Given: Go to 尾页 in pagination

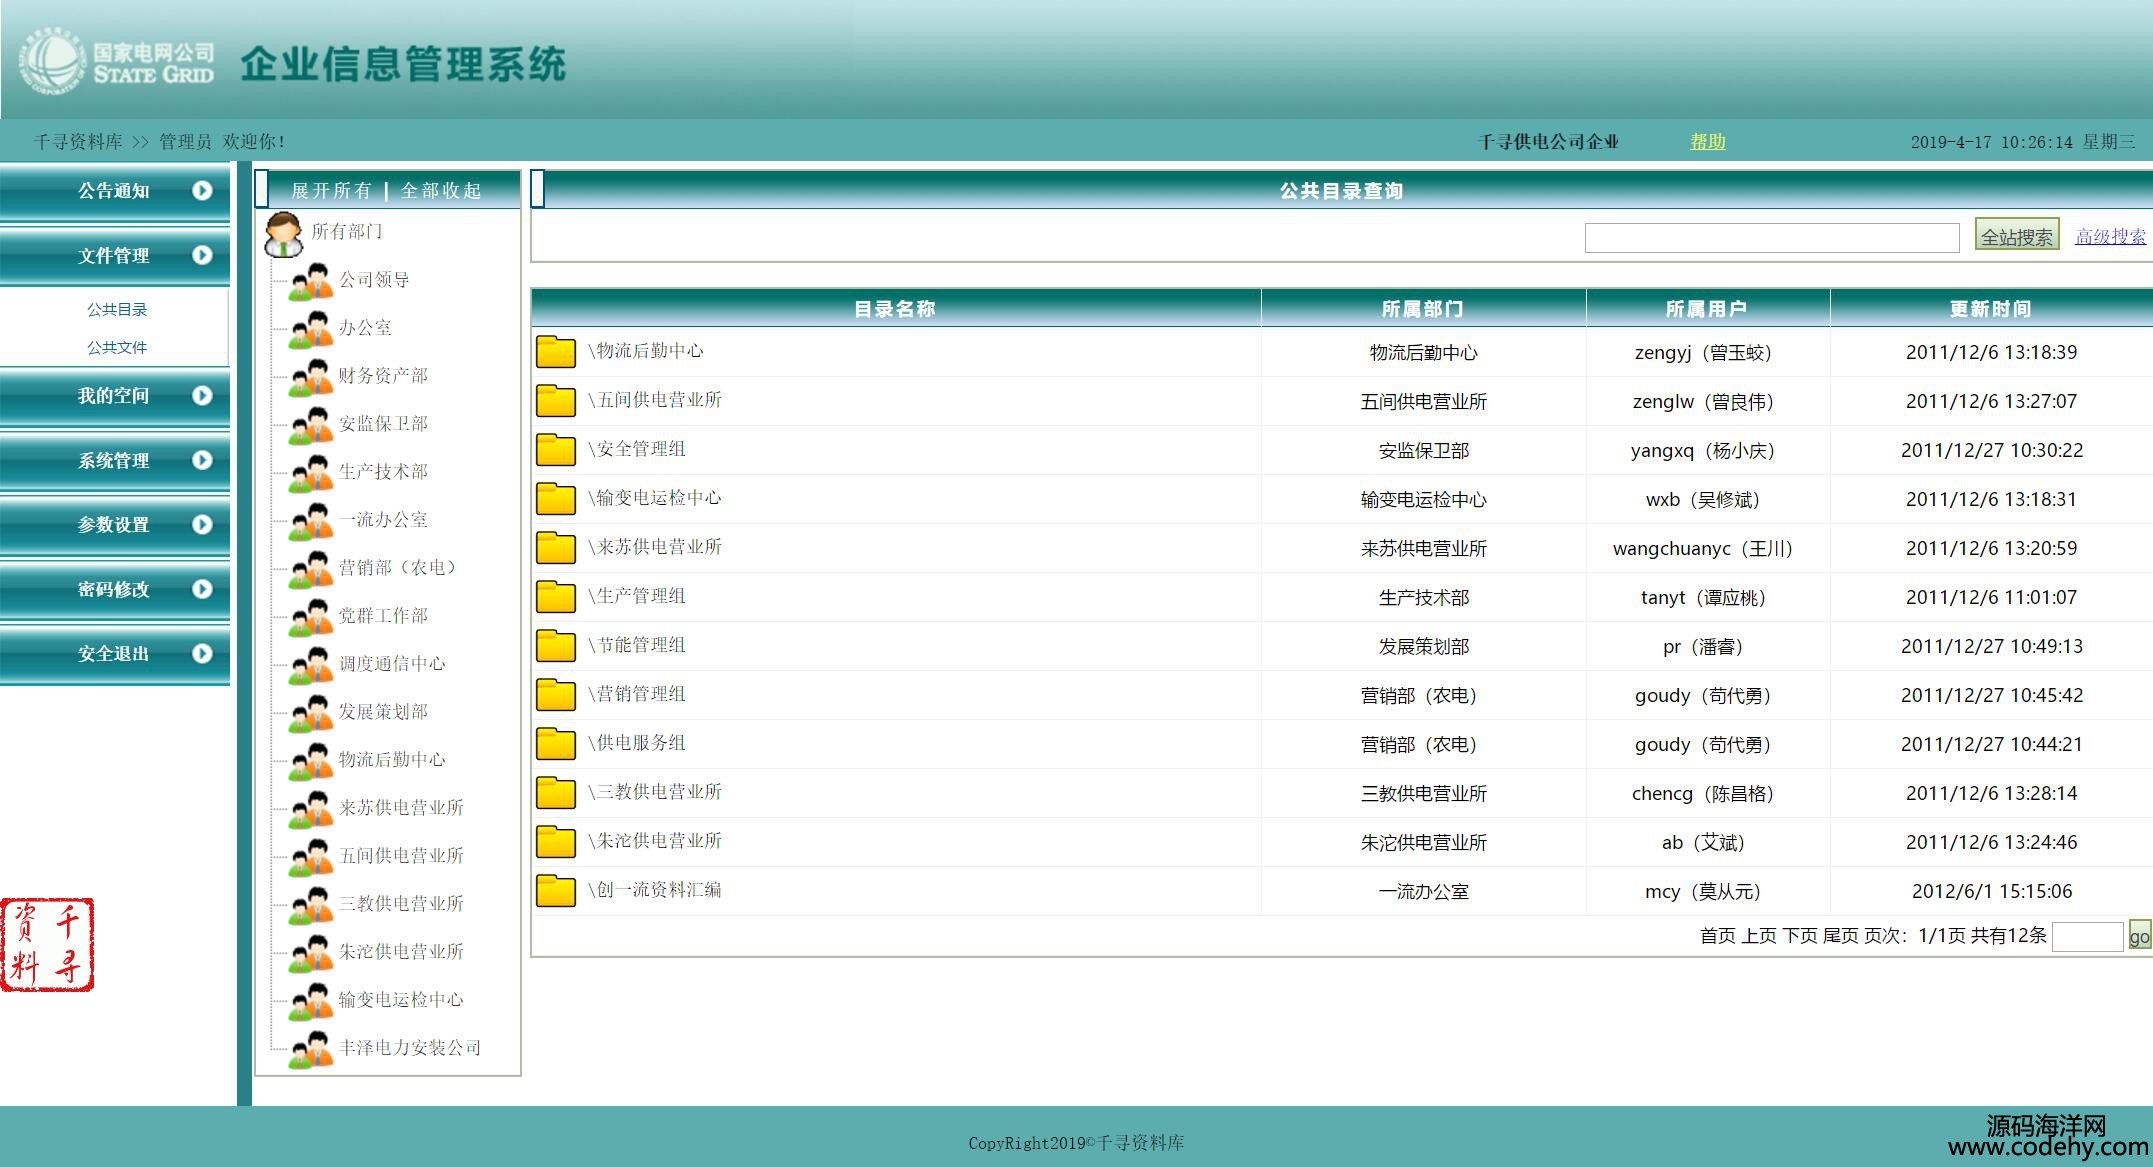Looking at the screenshot, I should coord(1841,936).
